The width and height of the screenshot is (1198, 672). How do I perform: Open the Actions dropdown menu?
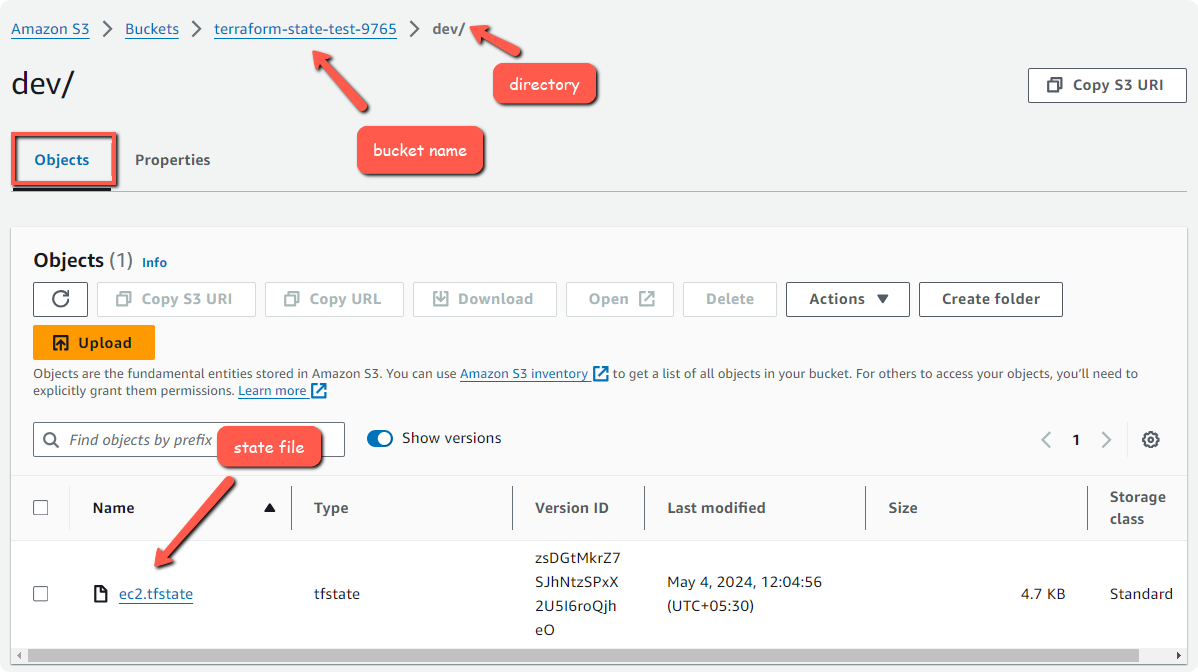(847, 299)
